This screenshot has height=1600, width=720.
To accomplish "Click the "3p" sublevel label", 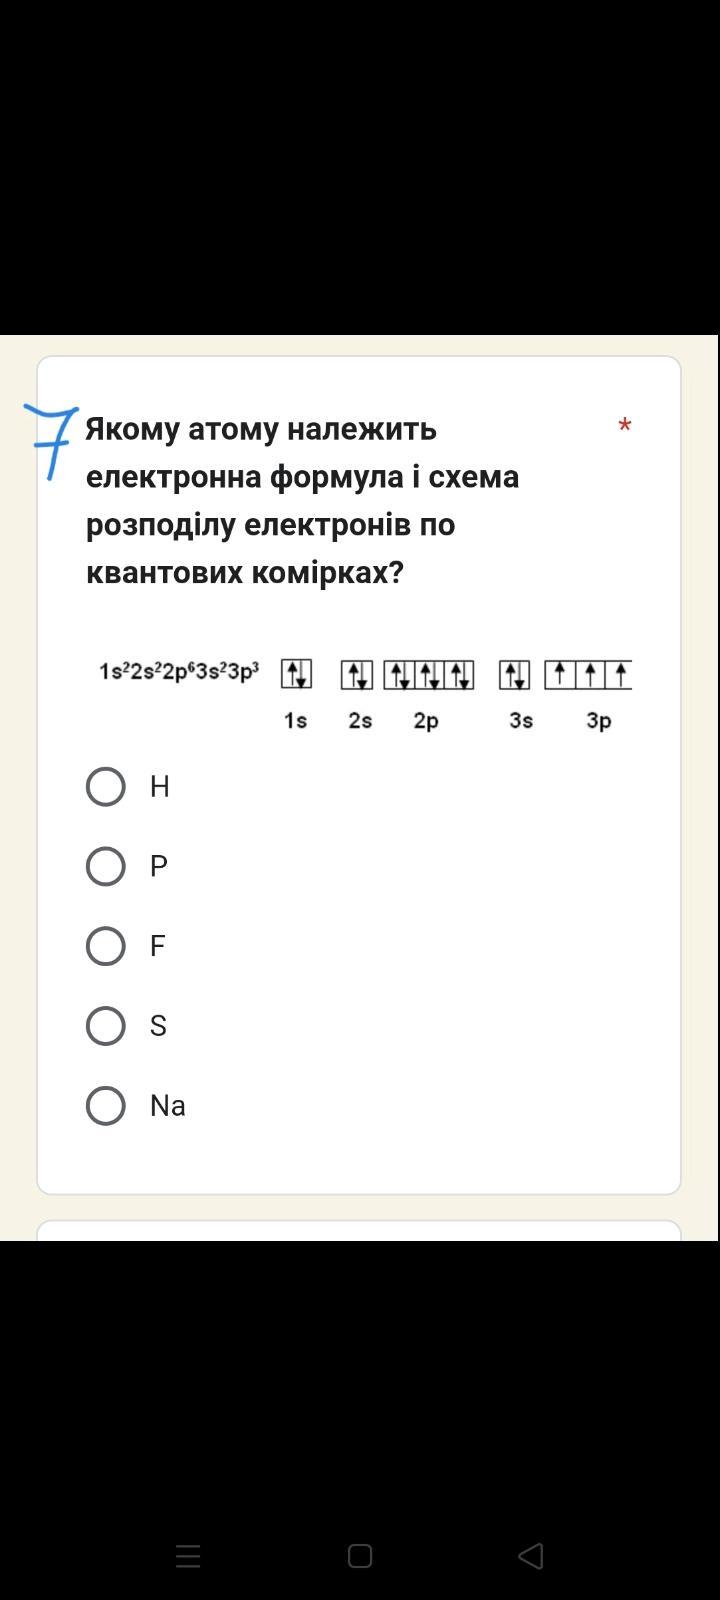I will (x=598, y=720).
